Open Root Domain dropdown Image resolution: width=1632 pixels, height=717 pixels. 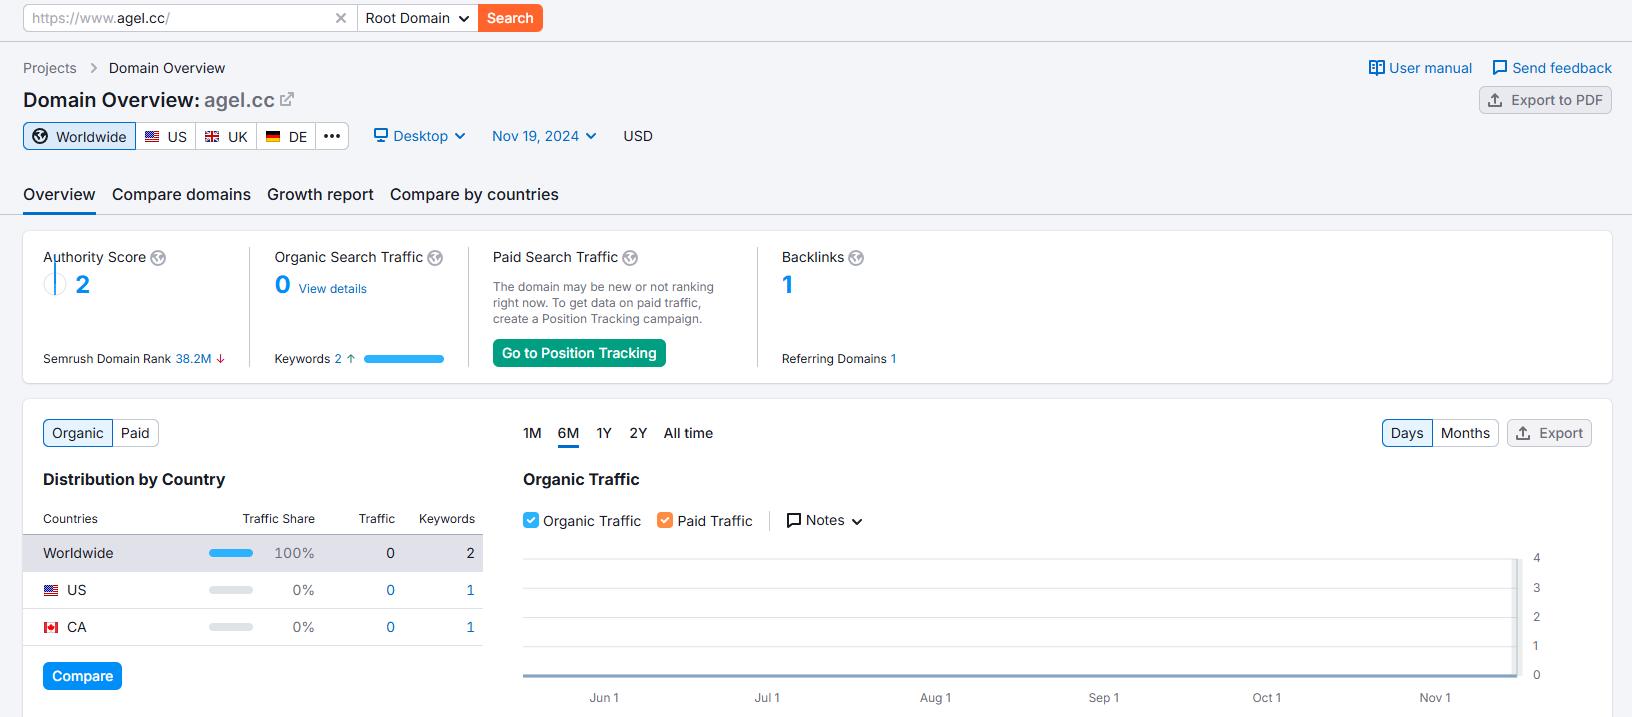(418, 18)
